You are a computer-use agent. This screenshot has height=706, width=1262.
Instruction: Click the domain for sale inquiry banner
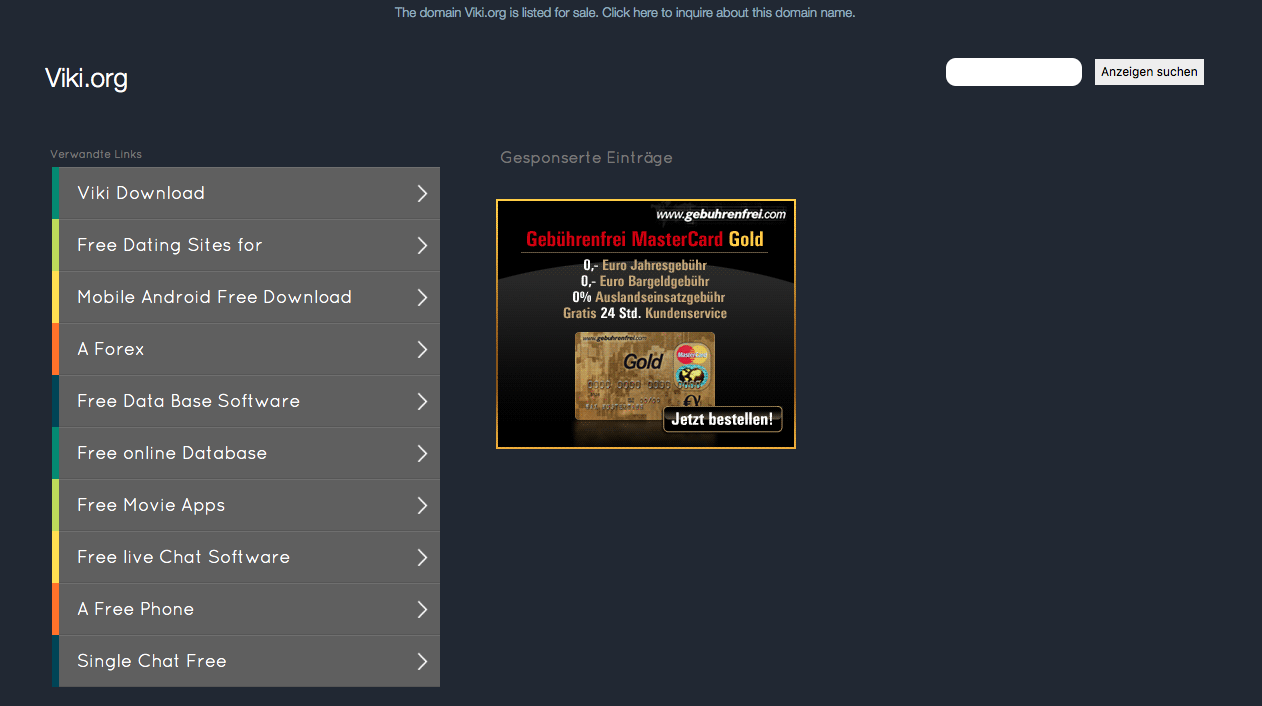point(625,13)
